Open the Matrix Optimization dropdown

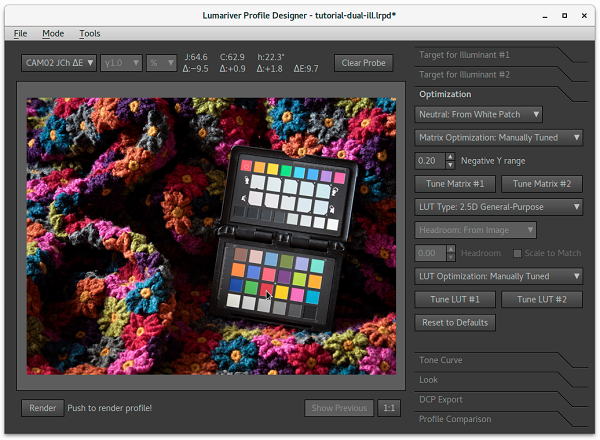tap(499, 138)
